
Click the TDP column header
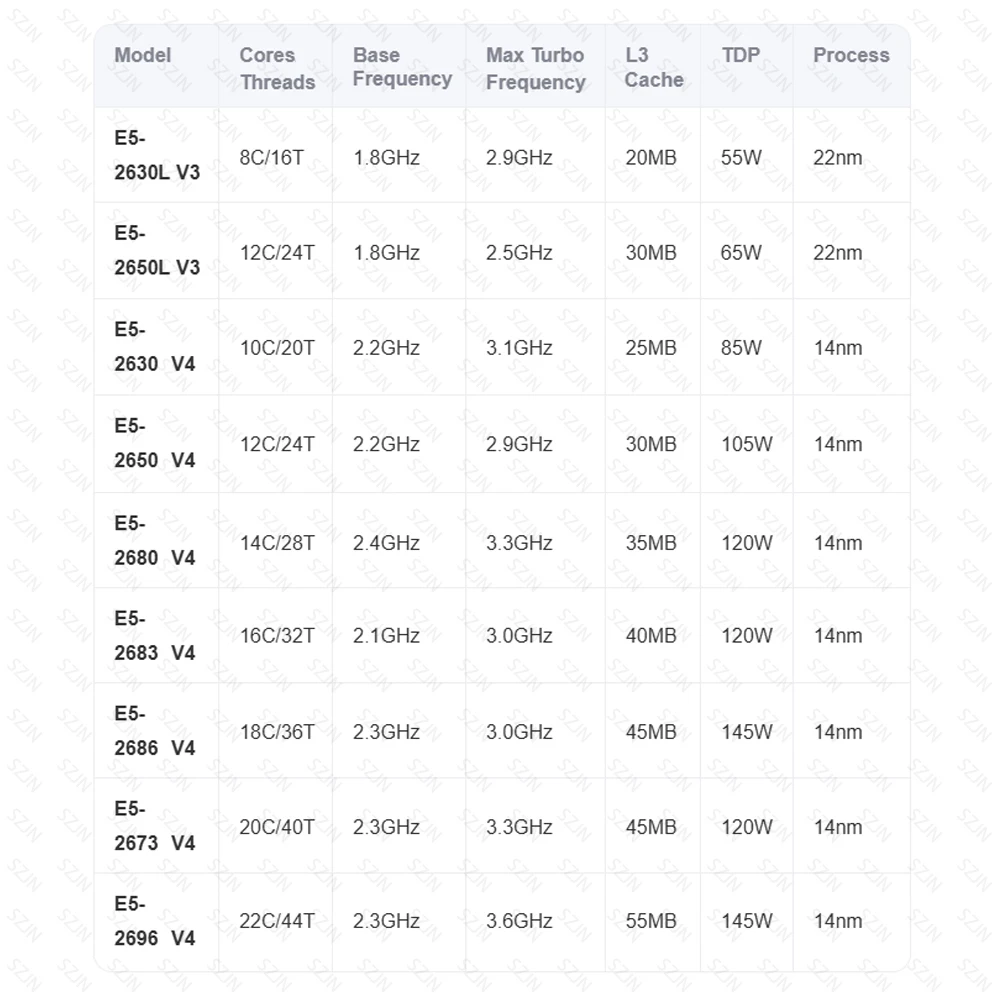click(x=741, y=56)
